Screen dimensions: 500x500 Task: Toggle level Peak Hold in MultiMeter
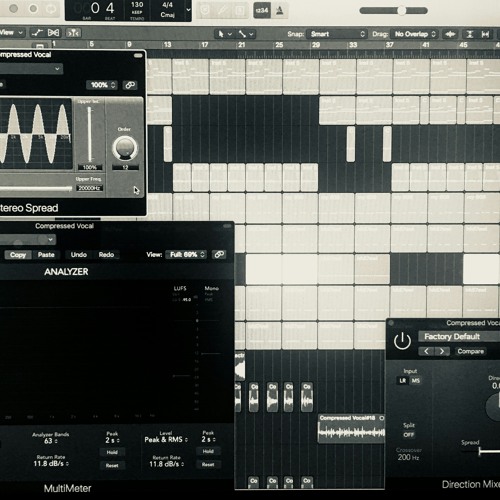coord(208,451)
